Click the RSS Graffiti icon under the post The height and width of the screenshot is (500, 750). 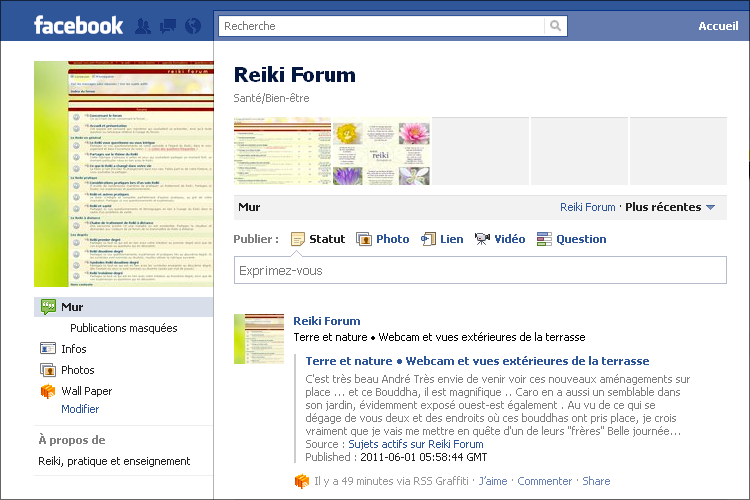click(302, 481)
